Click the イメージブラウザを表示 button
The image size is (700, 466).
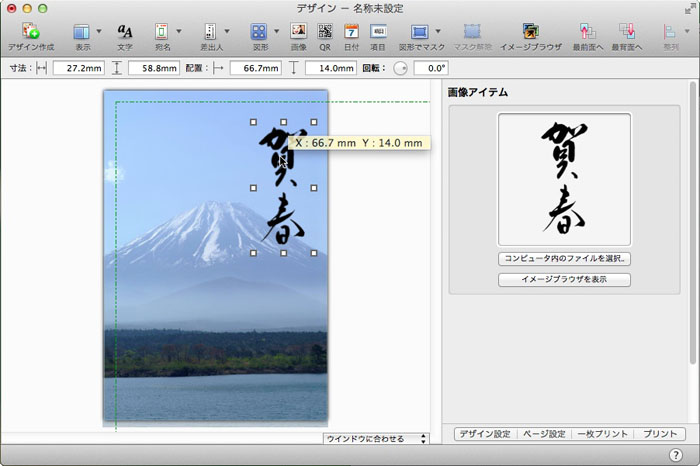[565, 279]
